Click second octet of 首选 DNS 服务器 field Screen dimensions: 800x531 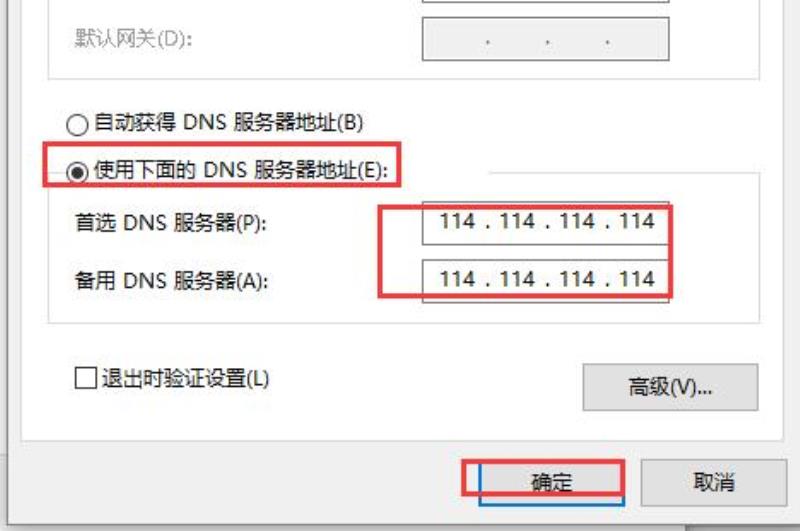pos(517,222)
